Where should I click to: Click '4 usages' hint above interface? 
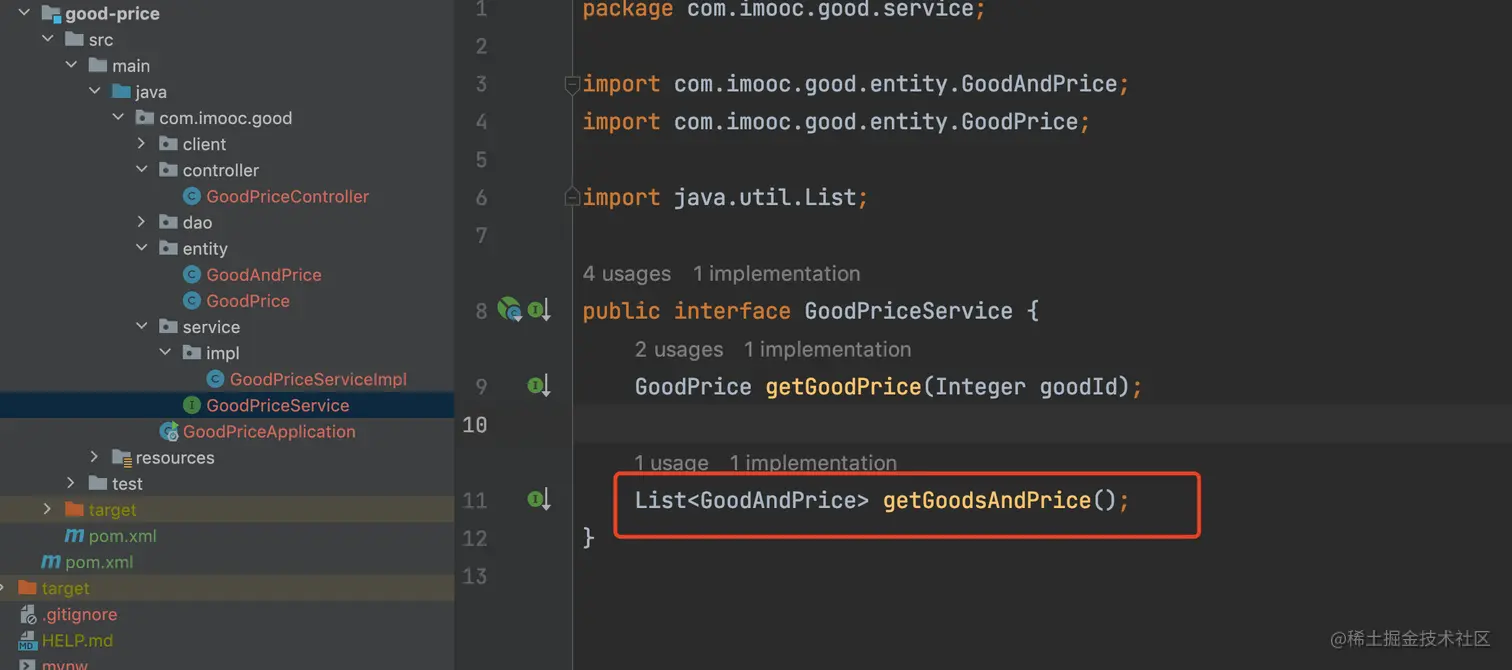click(x=627, y=273)
